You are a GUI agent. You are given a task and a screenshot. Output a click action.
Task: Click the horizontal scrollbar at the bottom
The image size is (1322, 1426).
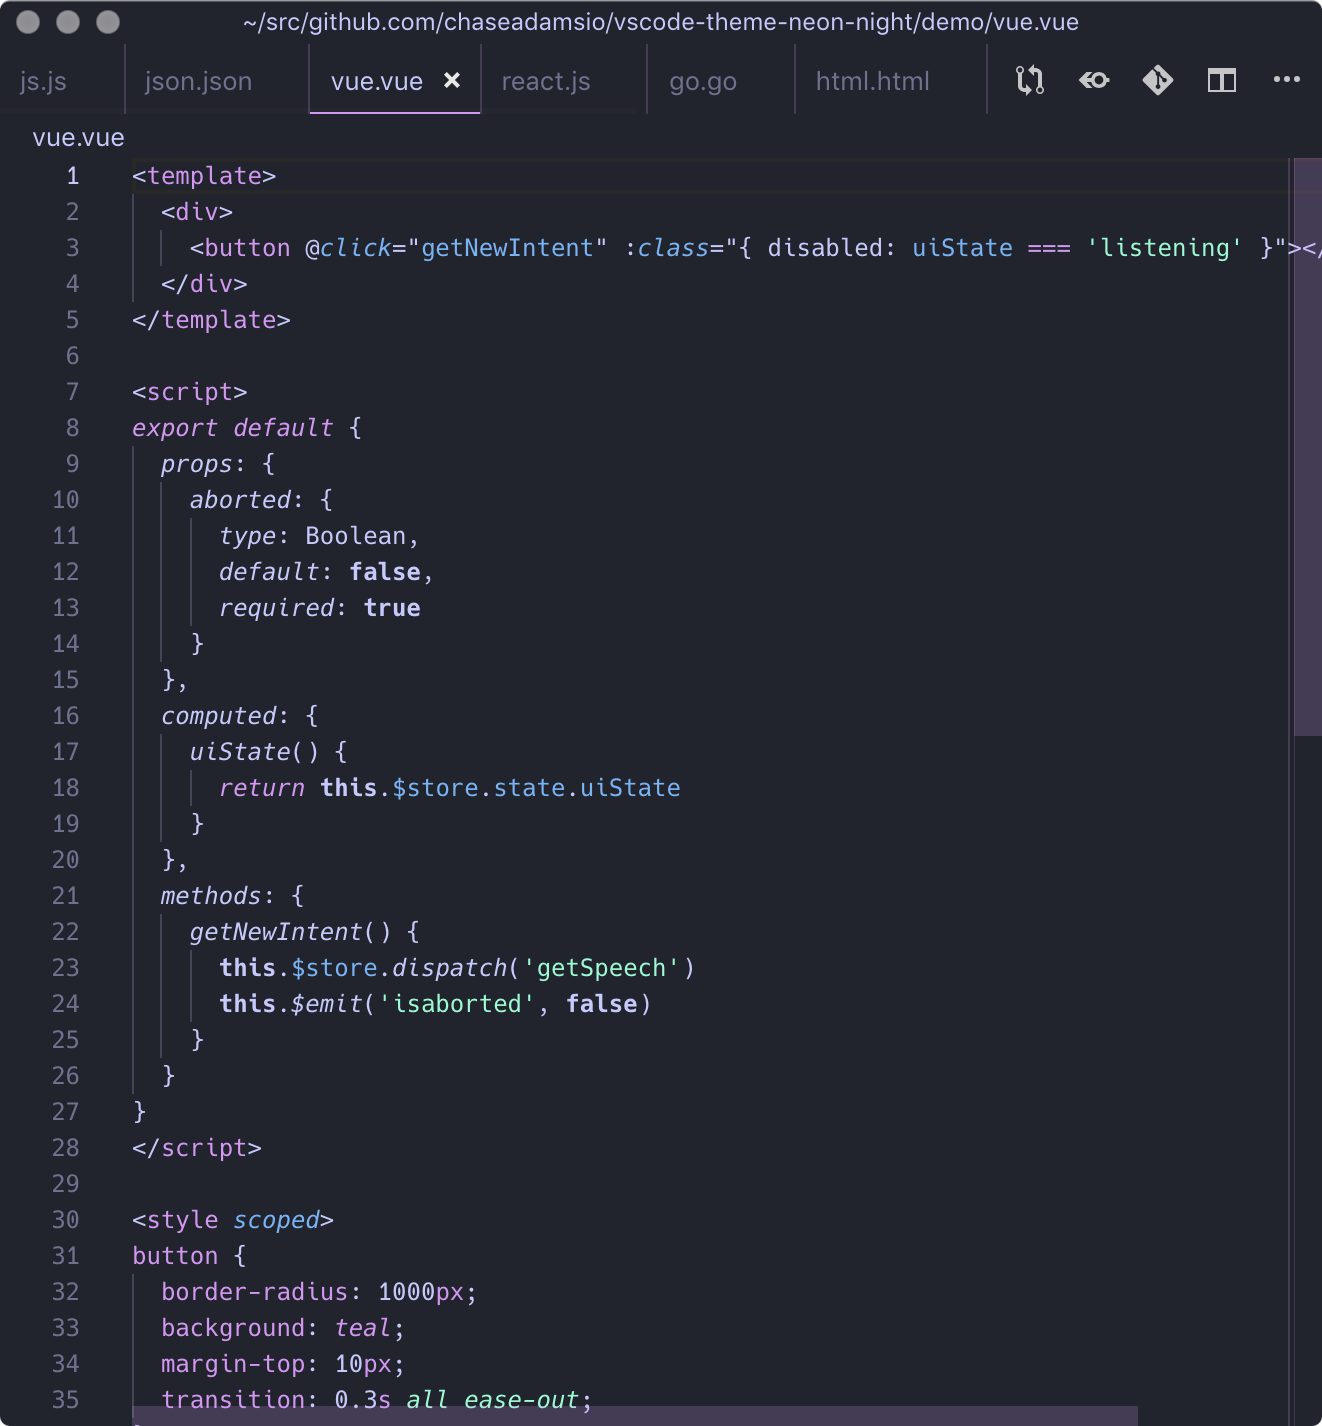pos(635,1416)
